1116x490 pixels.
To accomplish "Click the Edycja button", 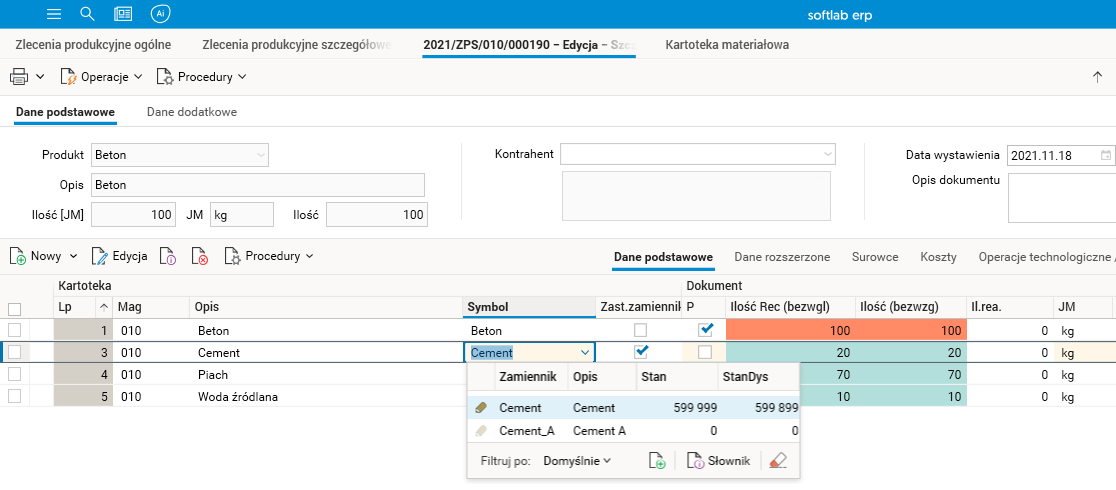I will coord(120,256).
